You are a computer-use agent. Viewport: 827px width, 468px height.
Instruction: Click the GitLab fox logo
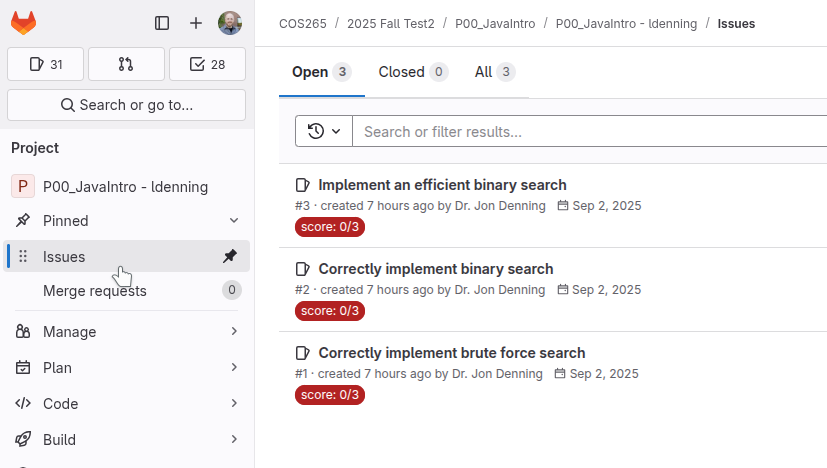pos(24,23)
